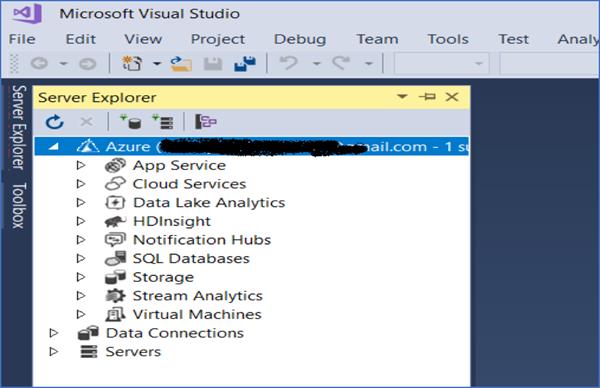The width and height of the screenshot is (600, 388).
Task: Expand the Cloud Services node
Action: pyautogui.click(x=81, y=184)
